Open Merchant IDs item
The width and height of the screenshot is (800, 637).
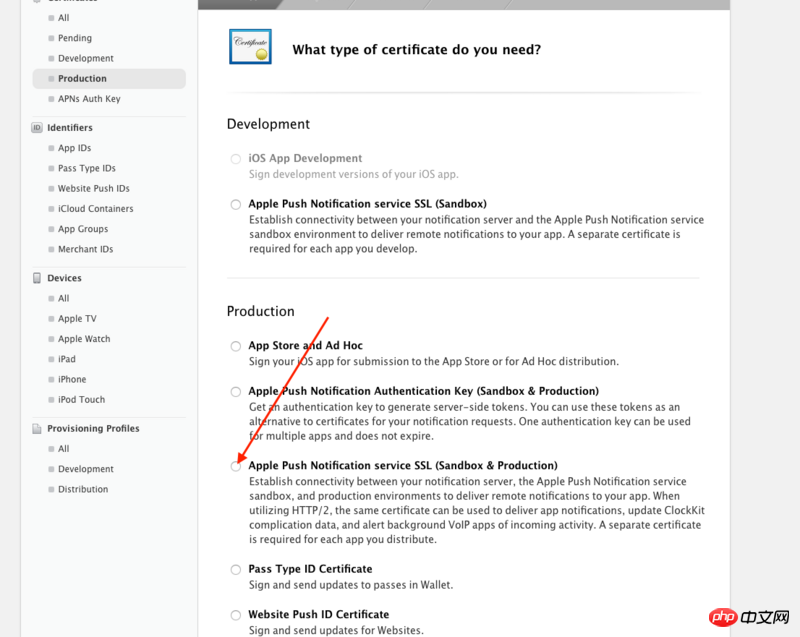[x=86, y=249]
